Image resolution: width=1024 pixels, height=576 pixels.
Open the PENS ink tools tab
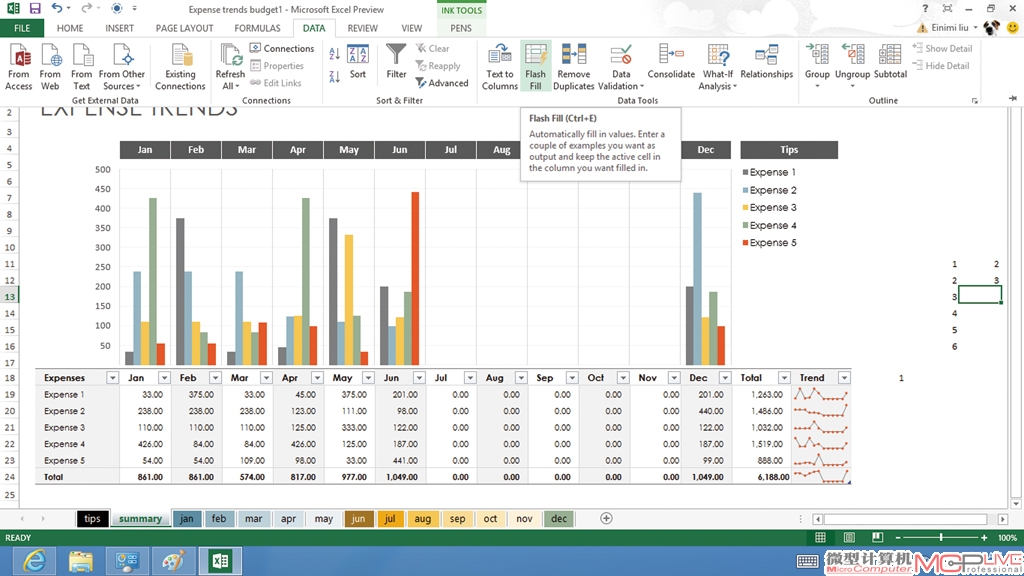click(460, 28)
